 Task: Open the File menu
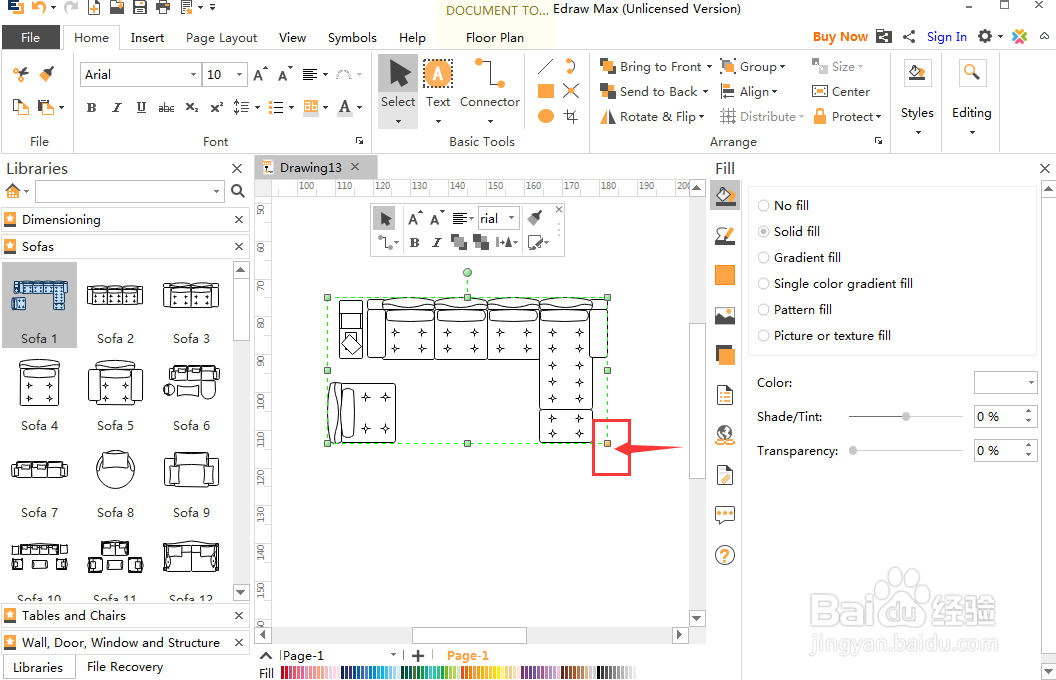[x=30, y=38]
